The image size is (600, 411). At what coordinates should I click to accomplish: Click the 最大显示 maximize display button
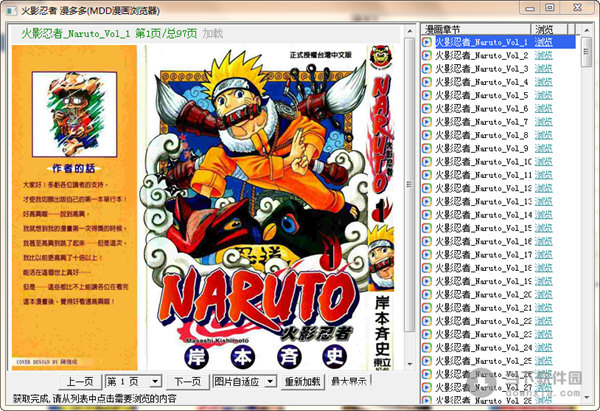349,382
